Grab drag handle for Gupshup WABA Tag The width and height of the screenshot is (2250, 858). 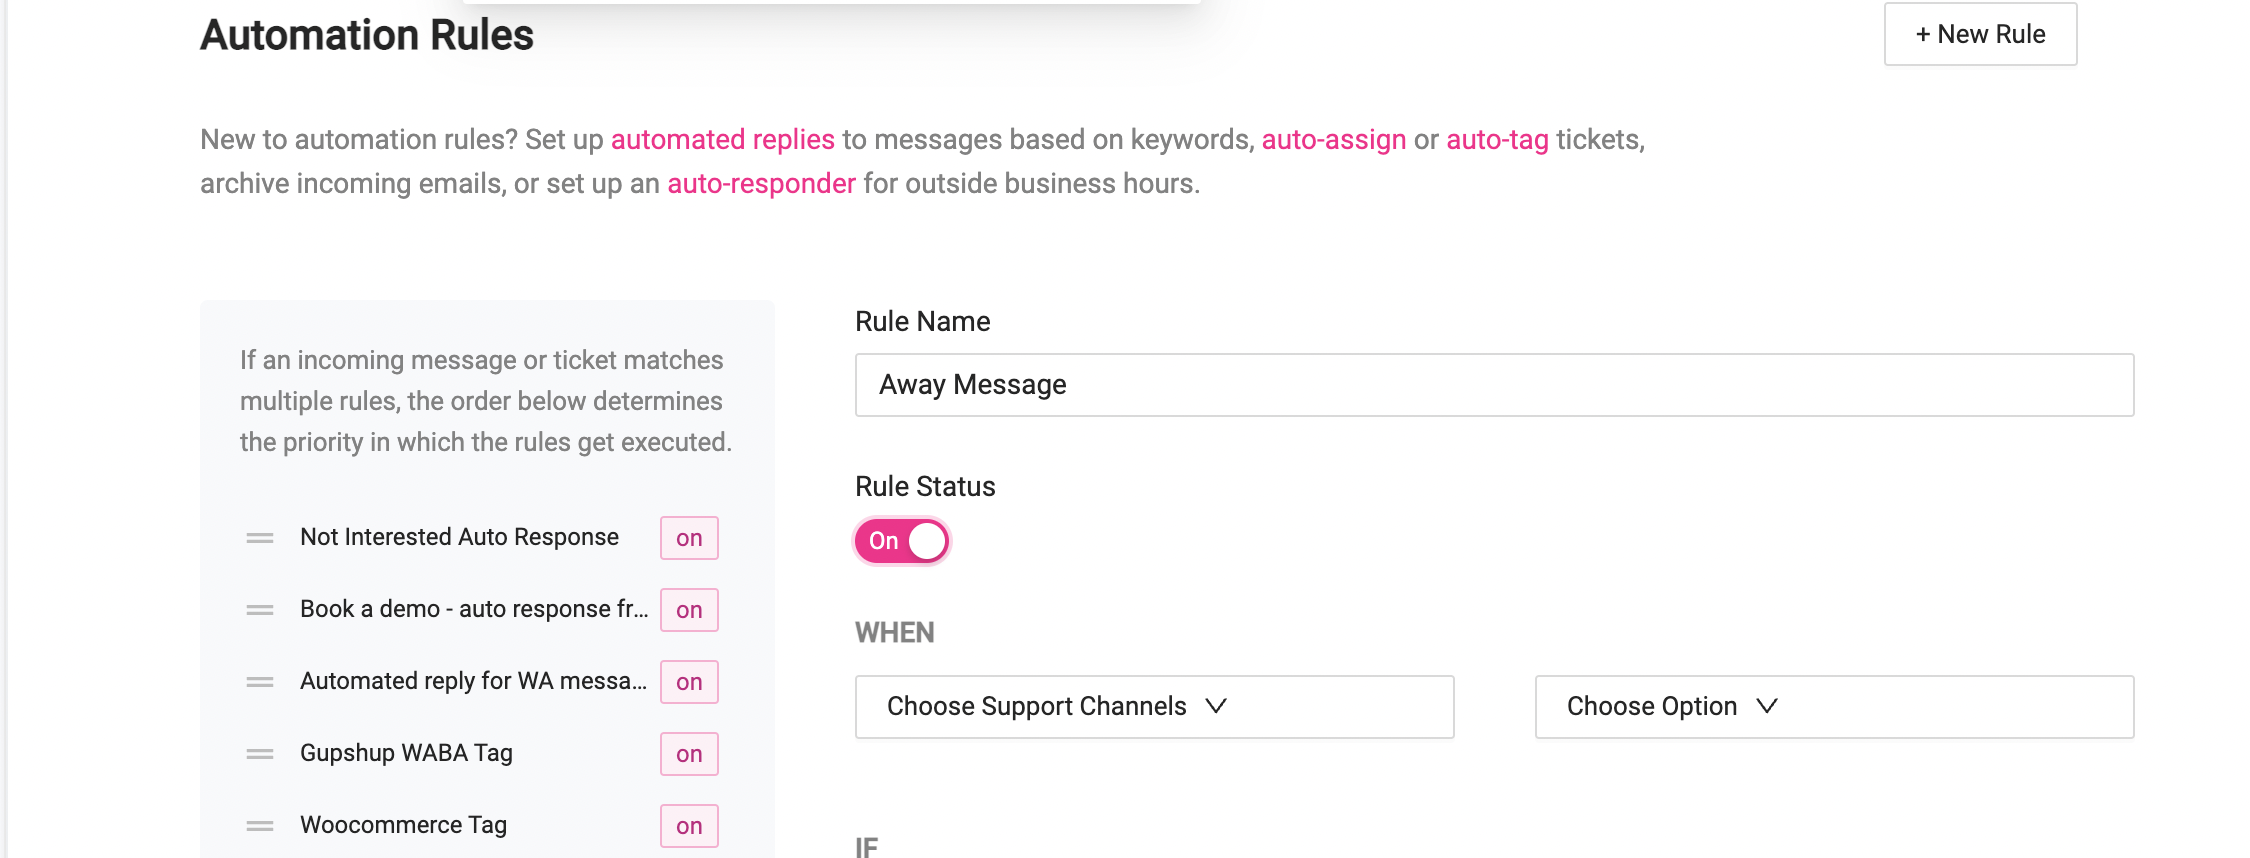pos(260,754)
